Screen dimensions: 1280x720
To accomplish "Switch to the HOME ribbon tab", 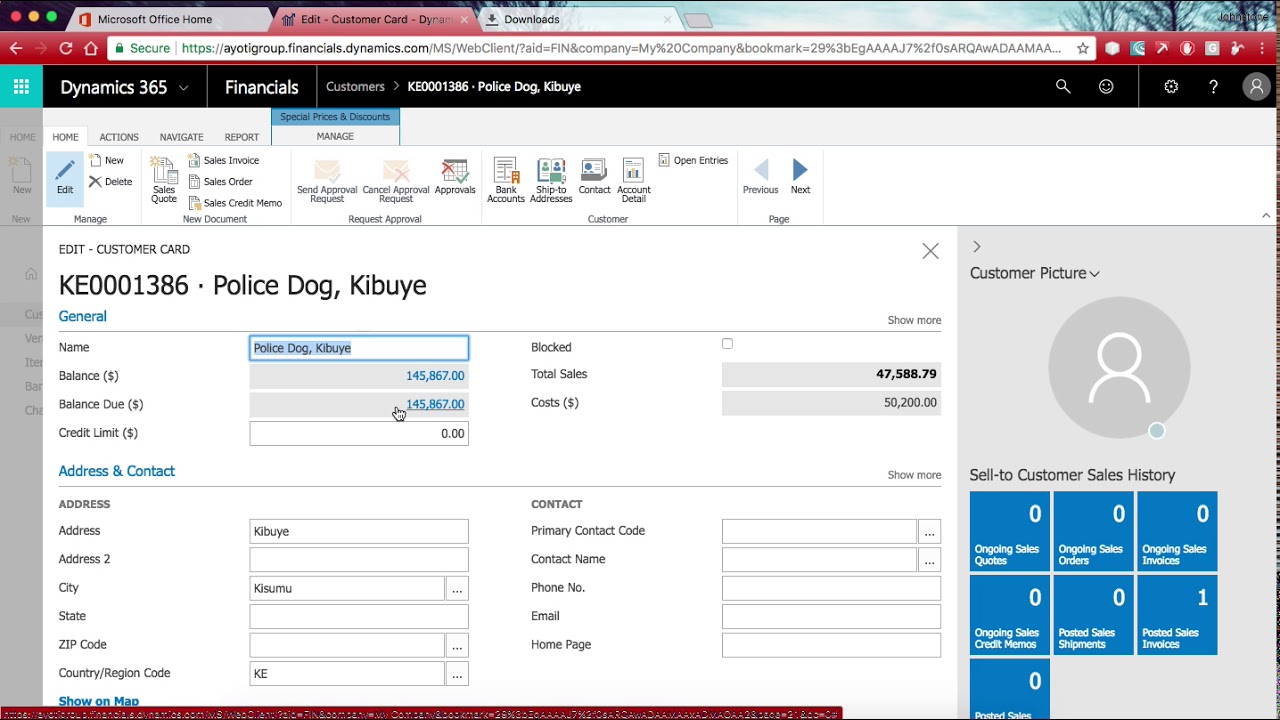I will [x=65, y=137].
